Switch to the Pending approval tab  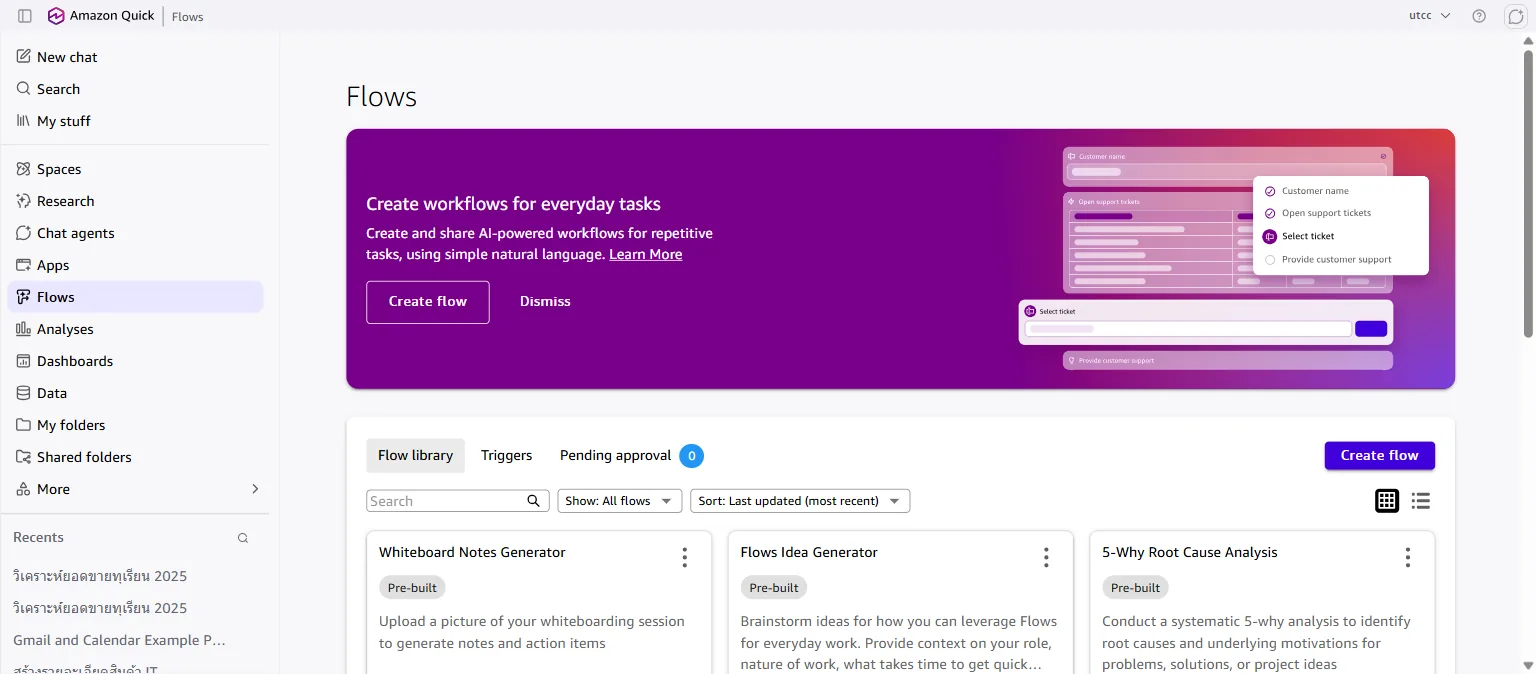pyautogui.click(x=615, y=455)
